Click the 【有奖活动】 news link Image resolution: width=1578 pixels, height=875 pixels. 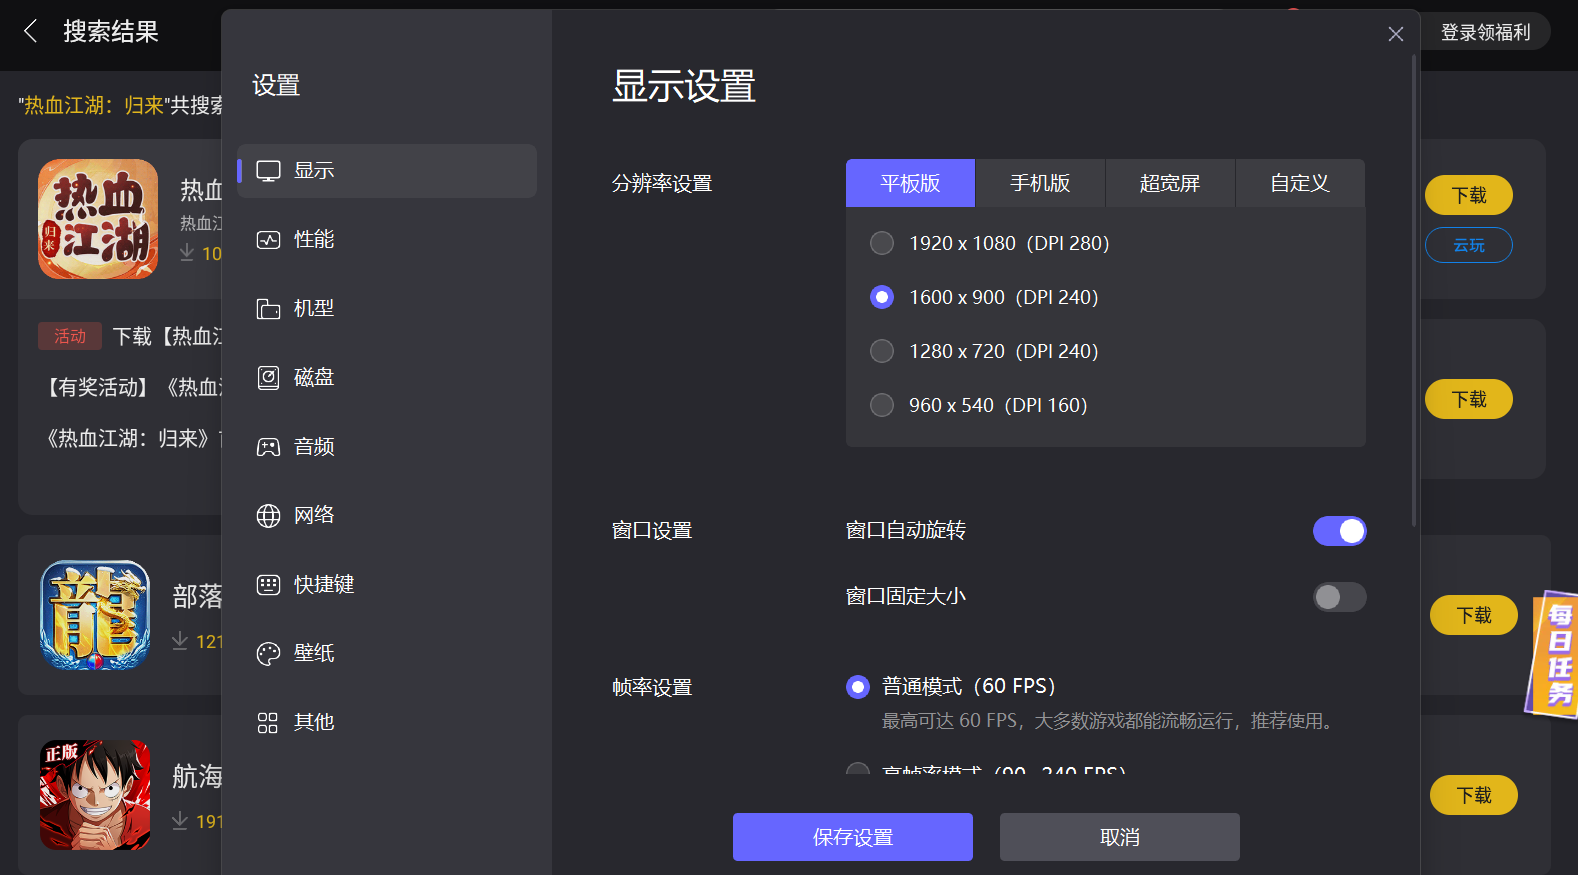coord(131,387)
